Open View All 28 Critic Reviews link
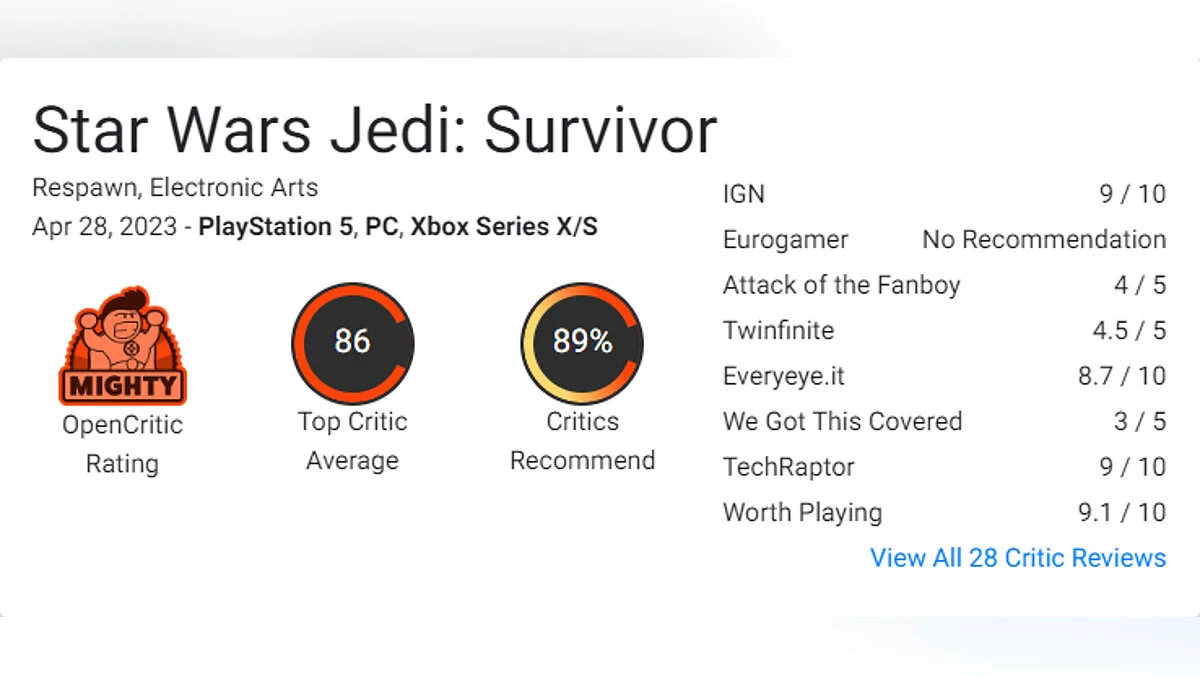 [x=1017, y=558]
